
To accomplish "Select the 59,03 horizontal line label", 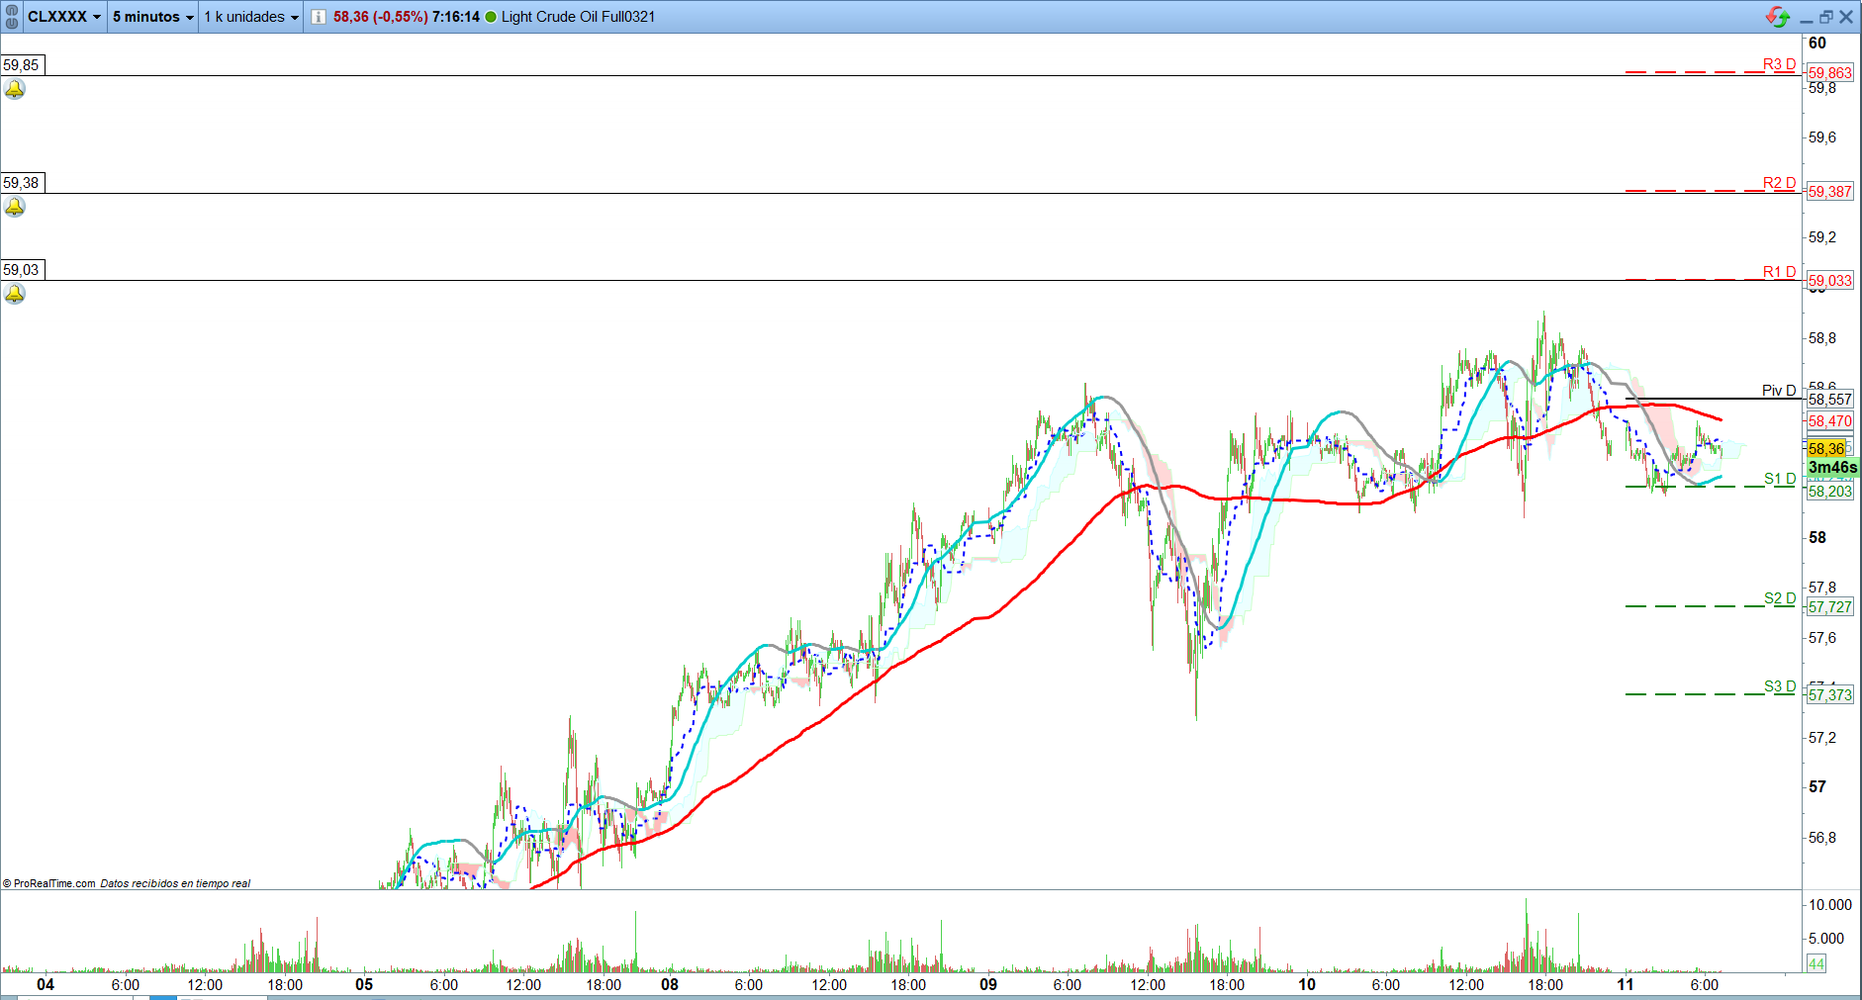I will click(x=21, y=270).
